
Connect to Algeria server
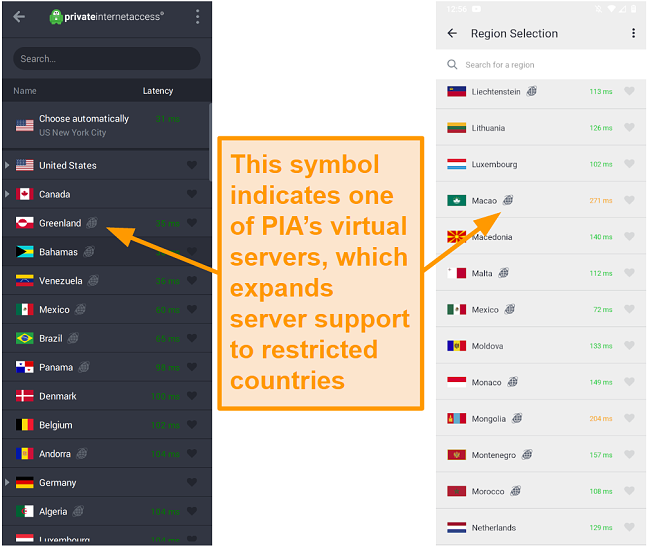107,511
